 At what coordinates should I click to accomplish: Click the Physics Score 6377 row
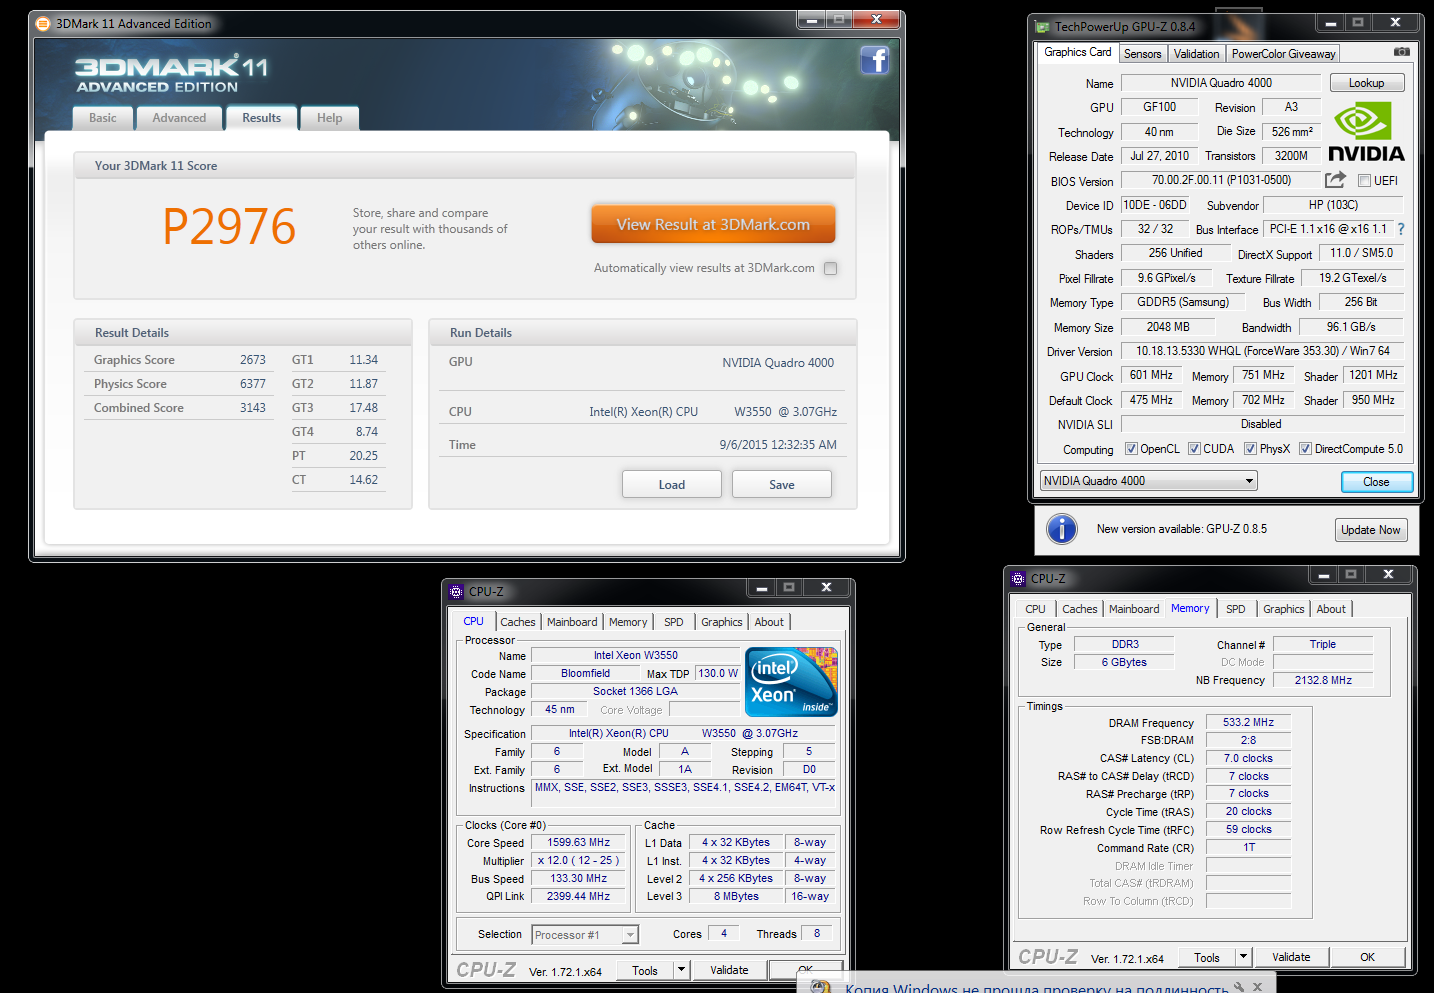click(x=180, y=384)
